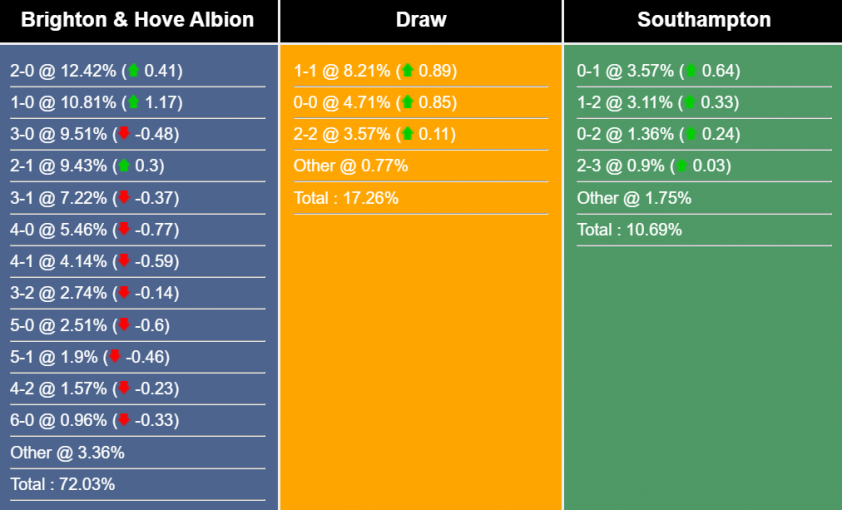Click green arrow beside 1-2 Southampton score
The height and width of the screenshot is (510, 842).
click(x=691, y=102)
